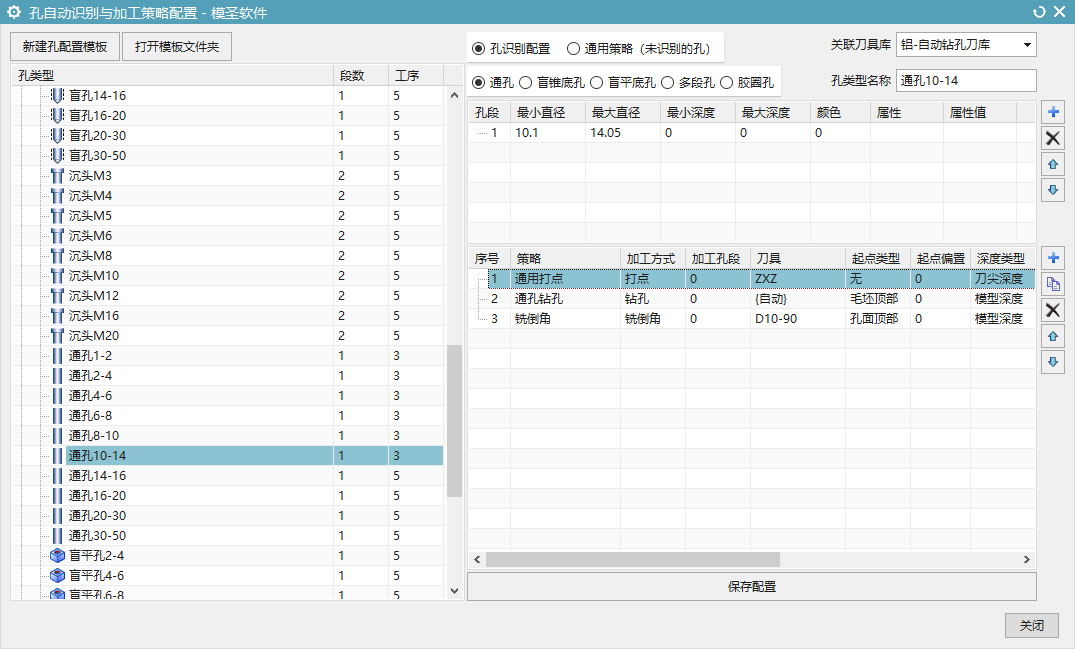Click the 孔类型名称 input field
This screenshot has height=649, width=1075.
[x=966, y=80]
